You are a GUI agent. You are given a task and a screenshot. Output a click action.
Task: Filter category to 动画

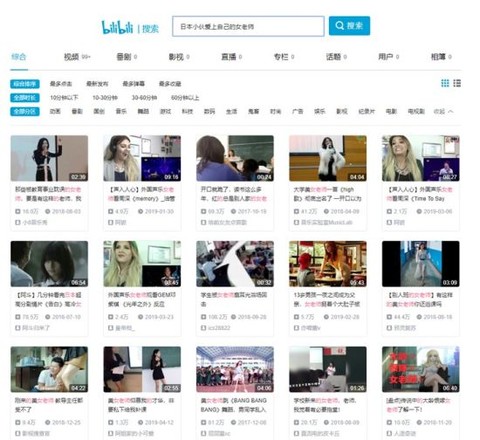(55, 111)
